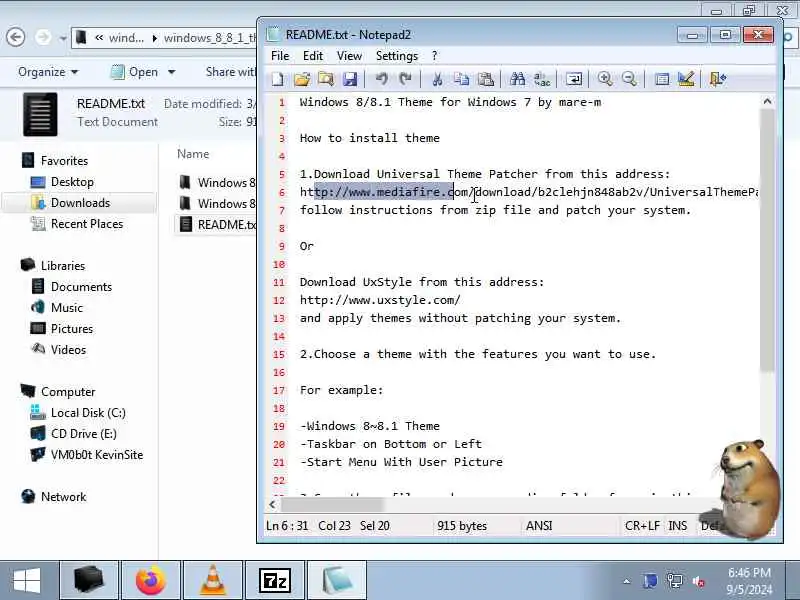Click the address bar breadcrumb chevron «
The image size is (800, 600).
(99, 38)
